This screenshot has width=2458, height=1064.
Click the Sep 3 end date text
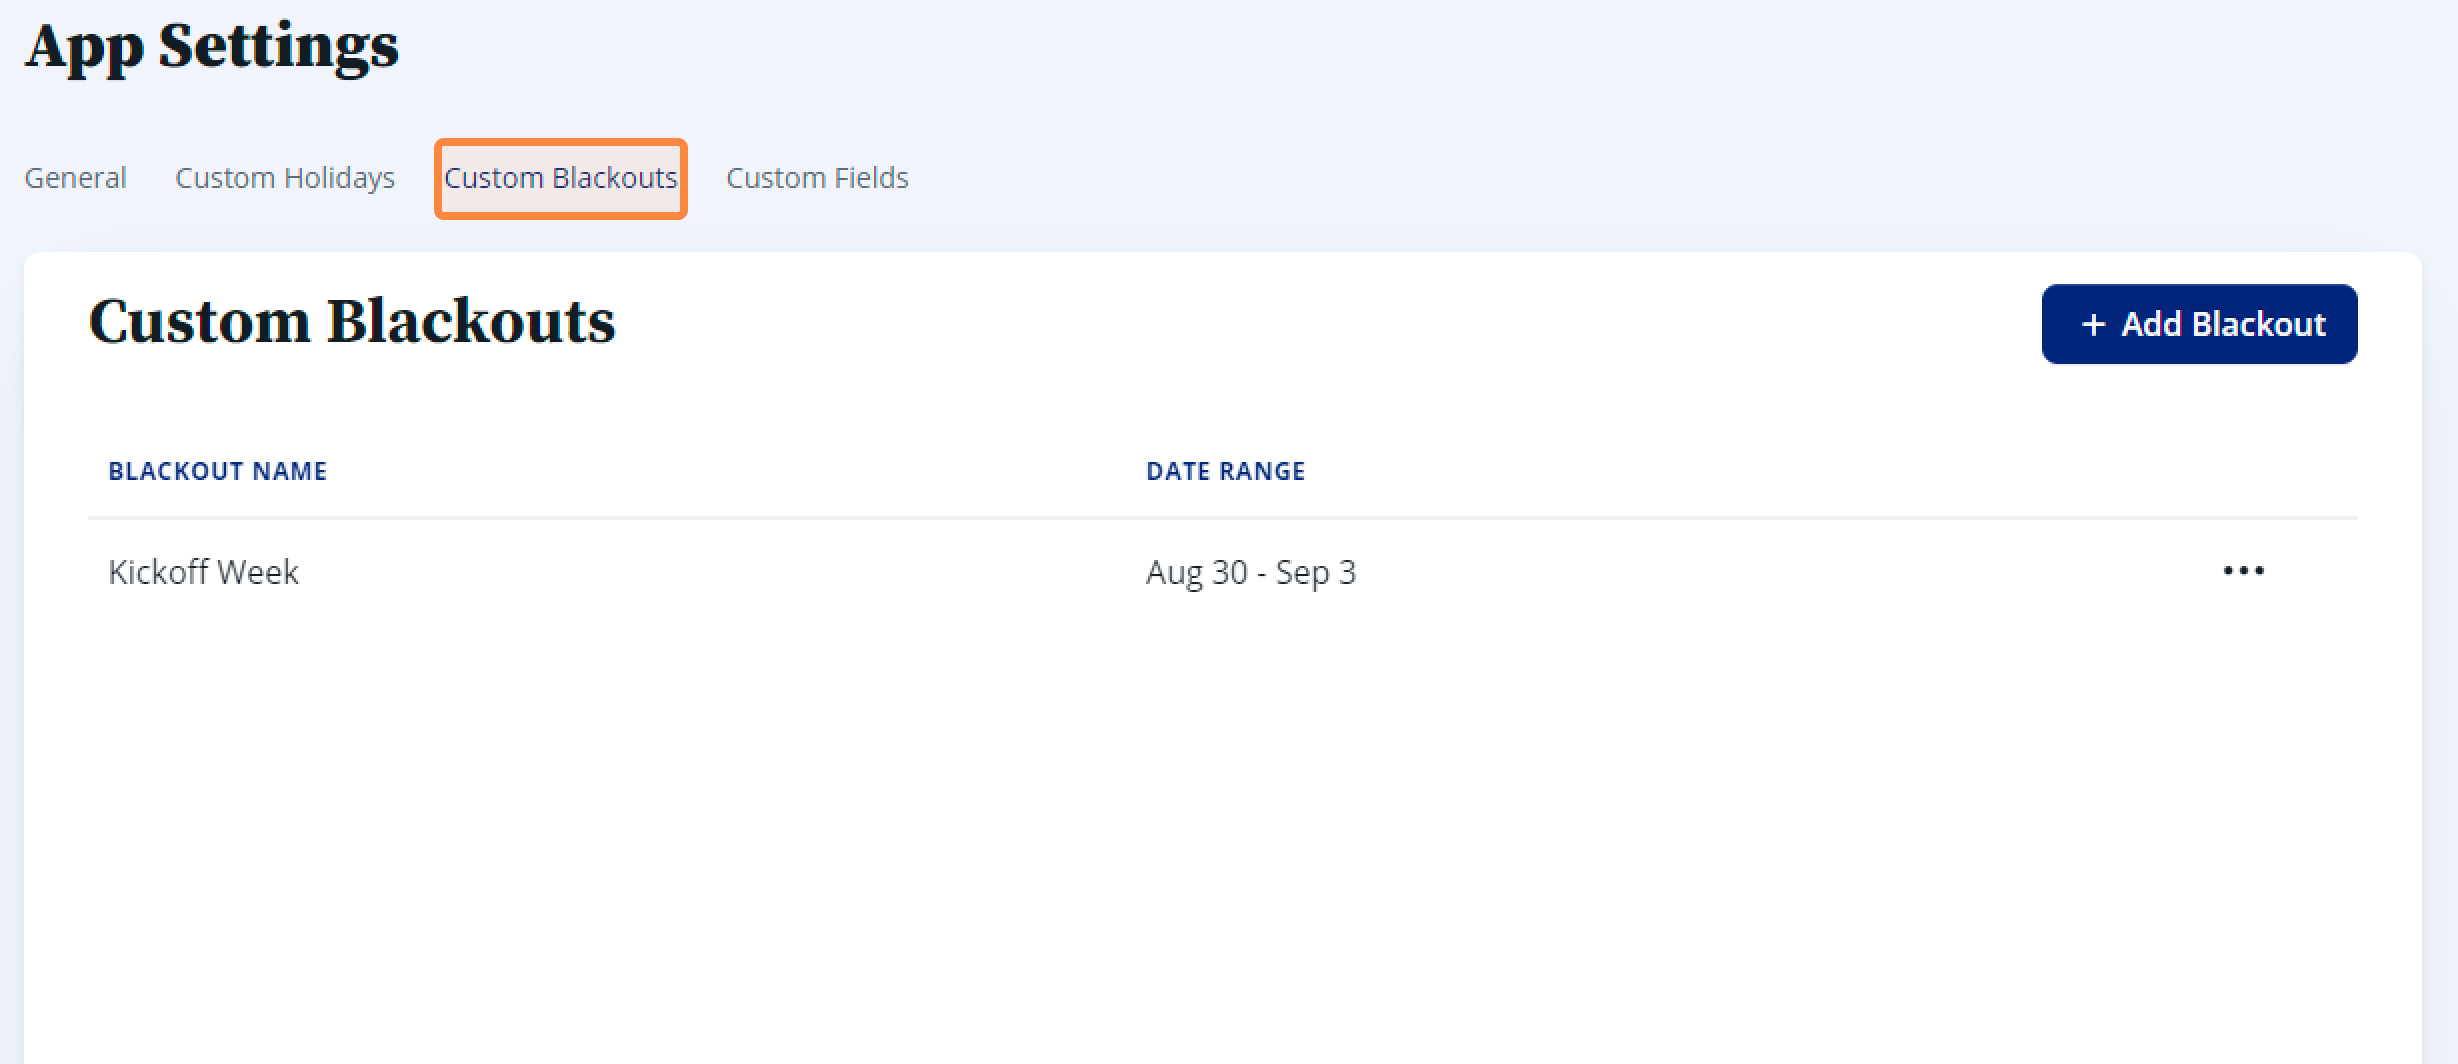click(1316, 572)
